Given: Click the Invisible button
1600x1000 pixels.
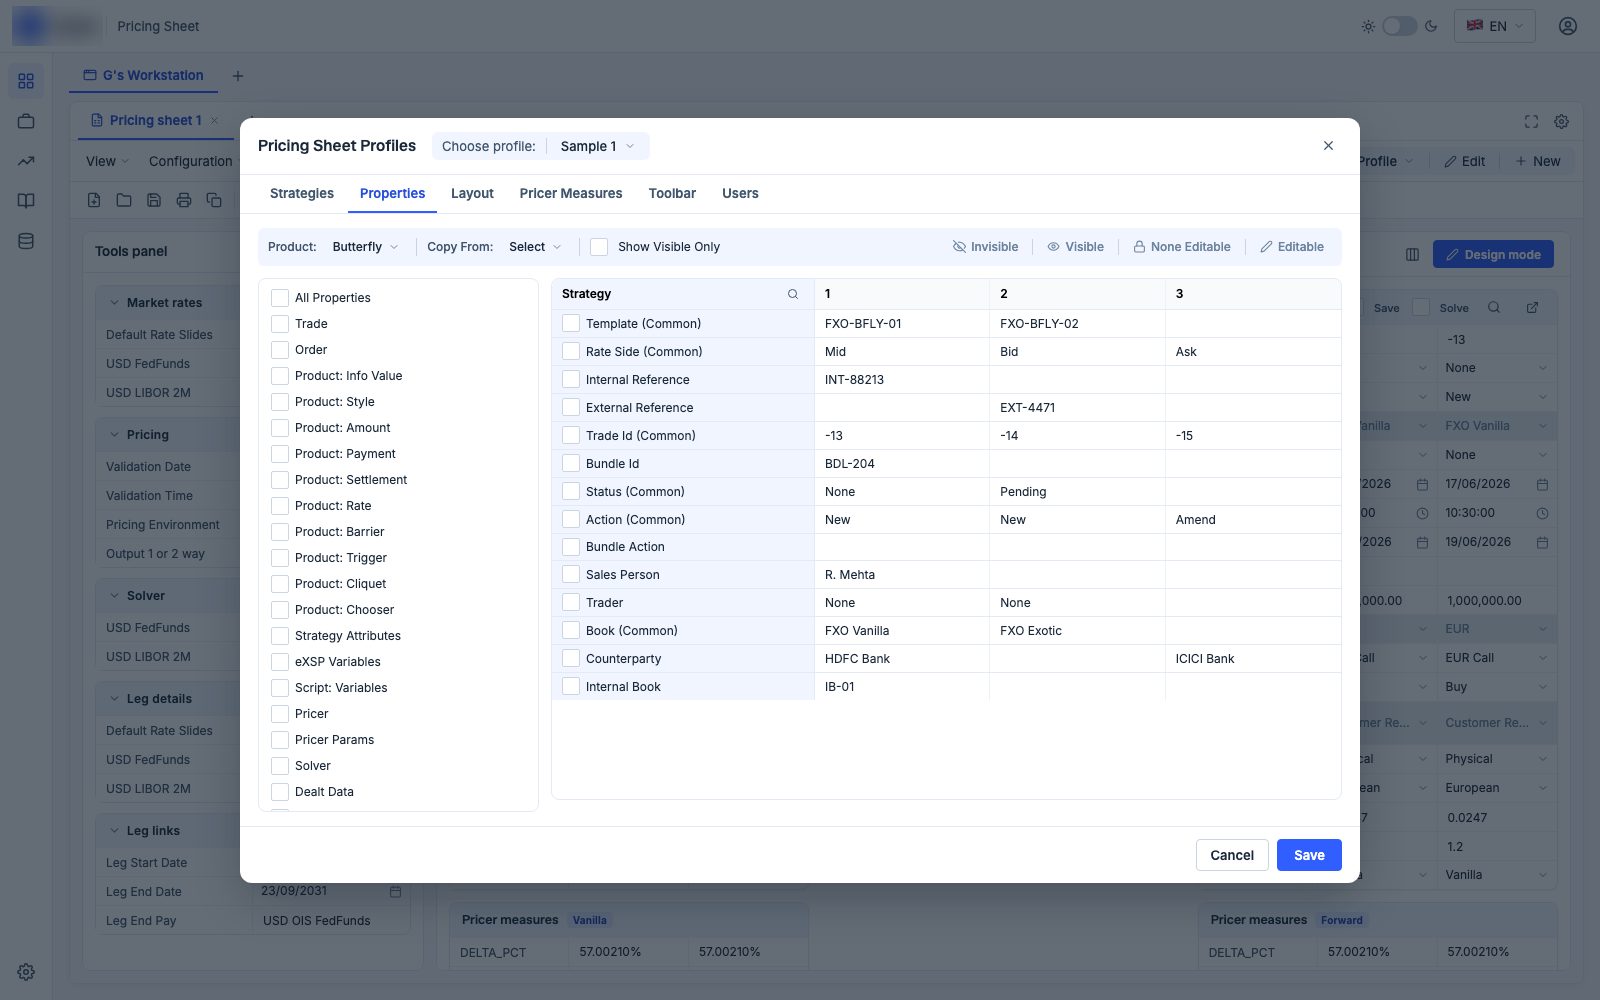Looking at the screenshot, I should tap(985, 247).
